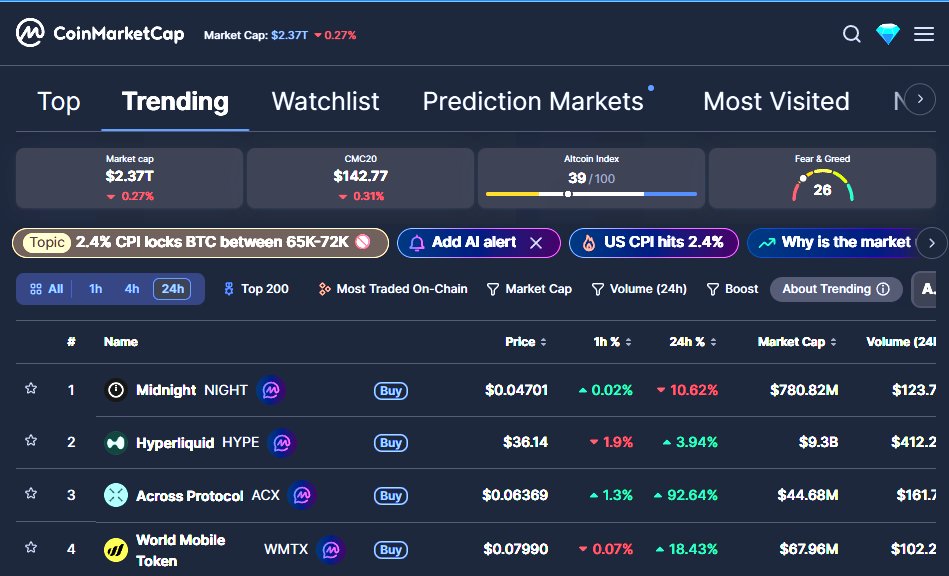Open the CMC20 $142.77 card
This screenshot has height=576, width=949.
(x=361, y=178)
